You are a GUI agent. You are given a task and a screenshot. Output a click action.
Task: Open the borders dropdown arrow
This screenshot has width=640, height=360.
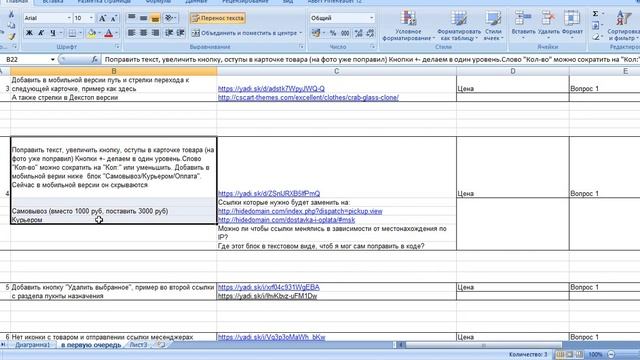(80, 33)
